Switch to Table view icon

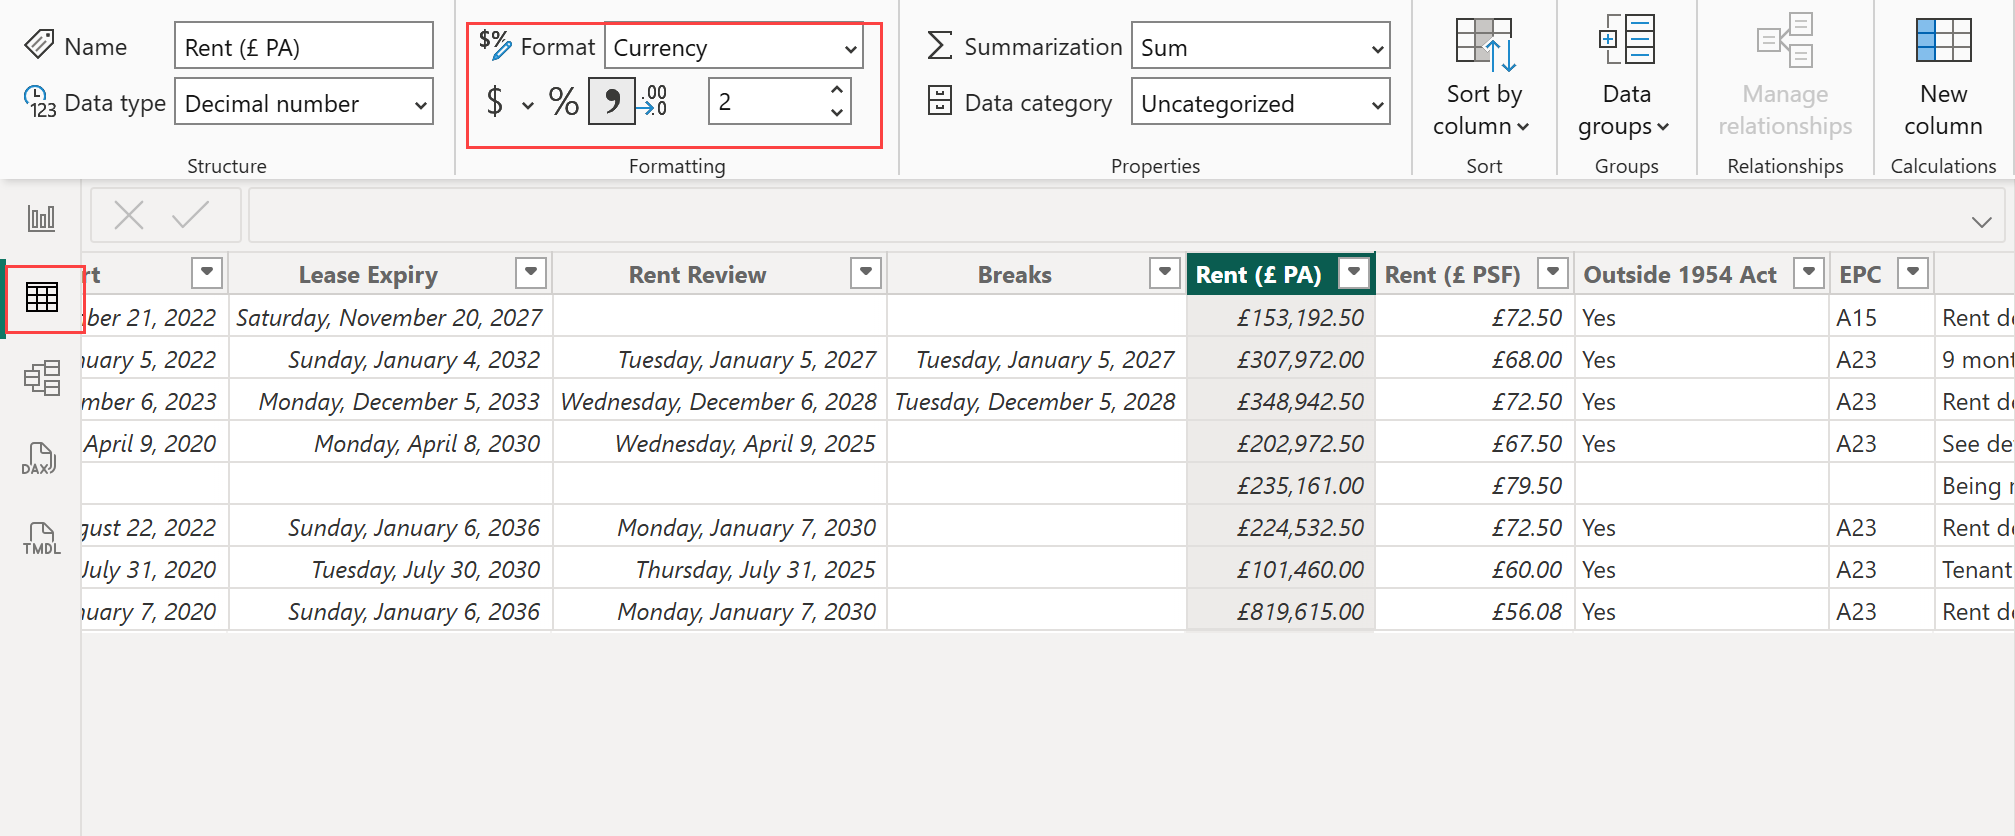(x=42, y=298)
